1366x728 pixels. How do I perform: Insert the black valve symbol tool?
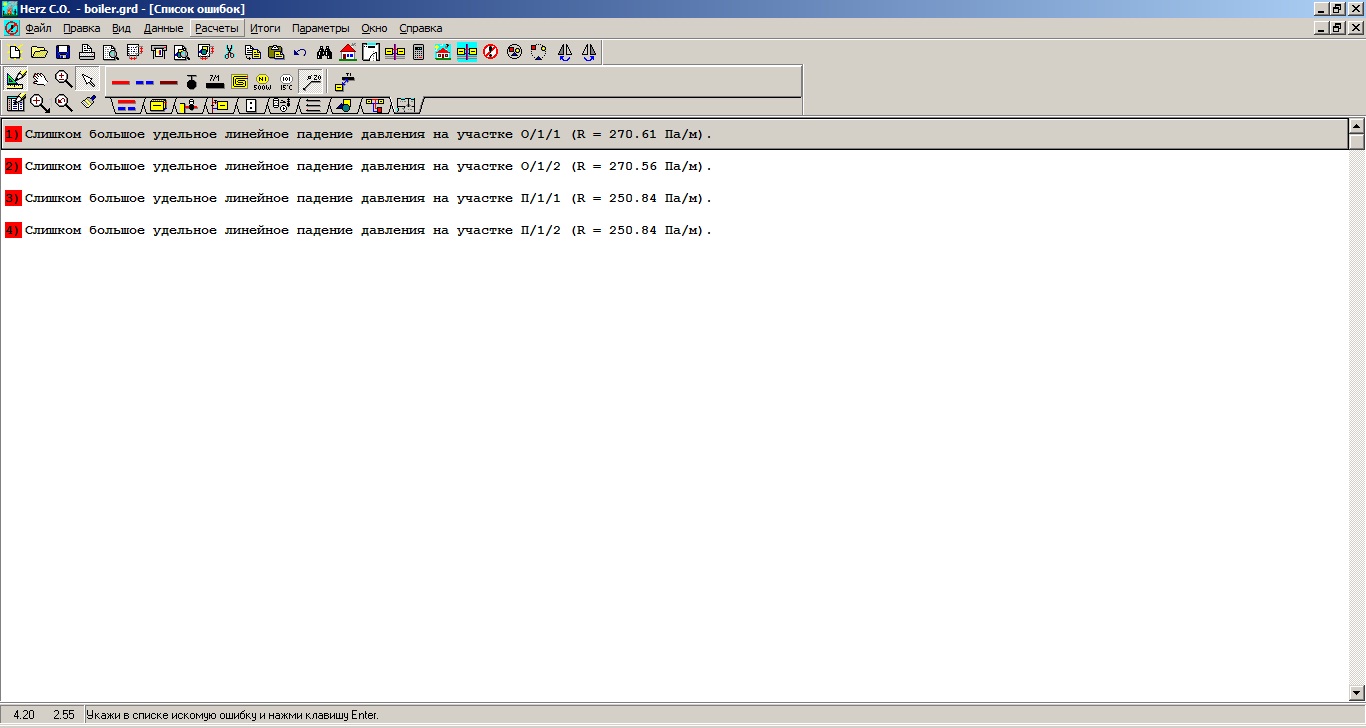[192, 82]
